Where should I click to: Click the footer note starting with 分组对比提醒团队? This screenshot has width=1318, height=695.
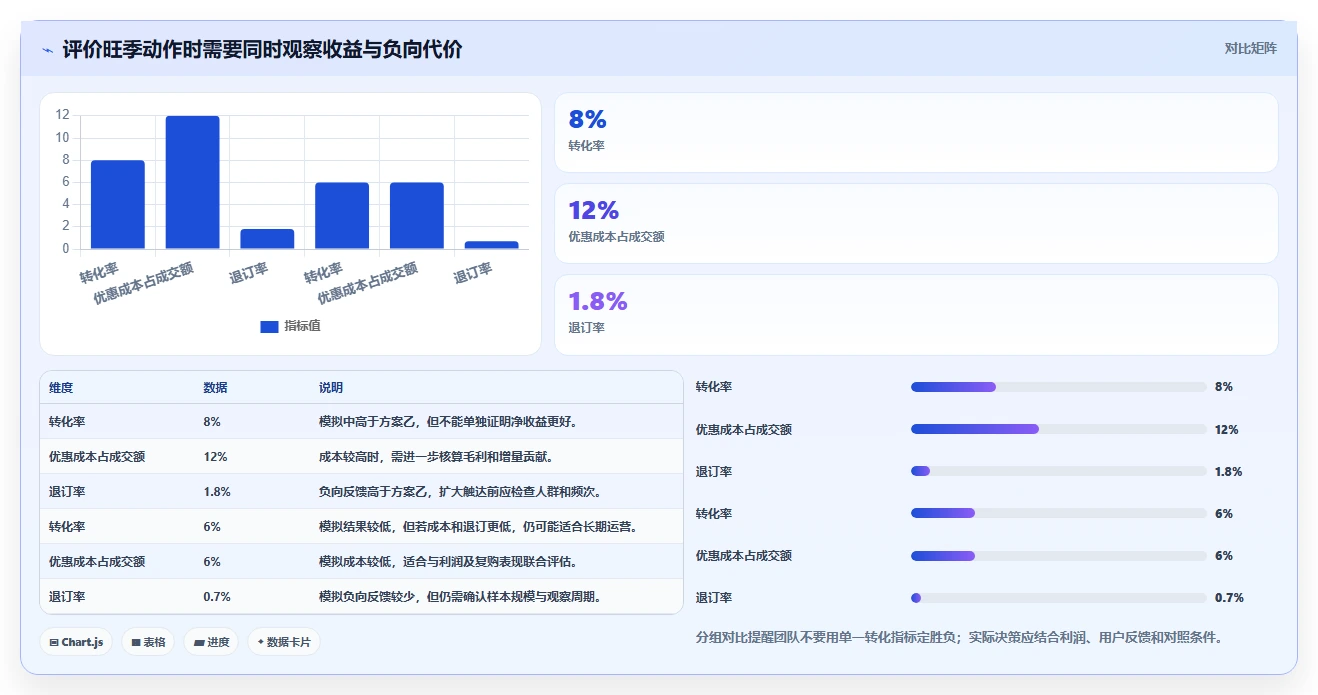[x=959, y=637]
